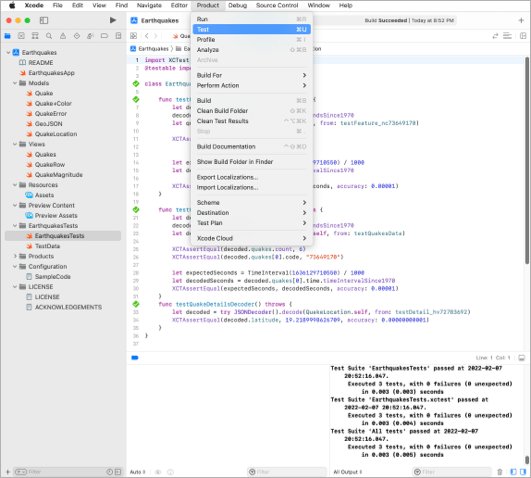Click the Earthquakes scheme selector in toolbar
Image resolution: width=531 pixels, height=478 pixels.
[160, 20]
